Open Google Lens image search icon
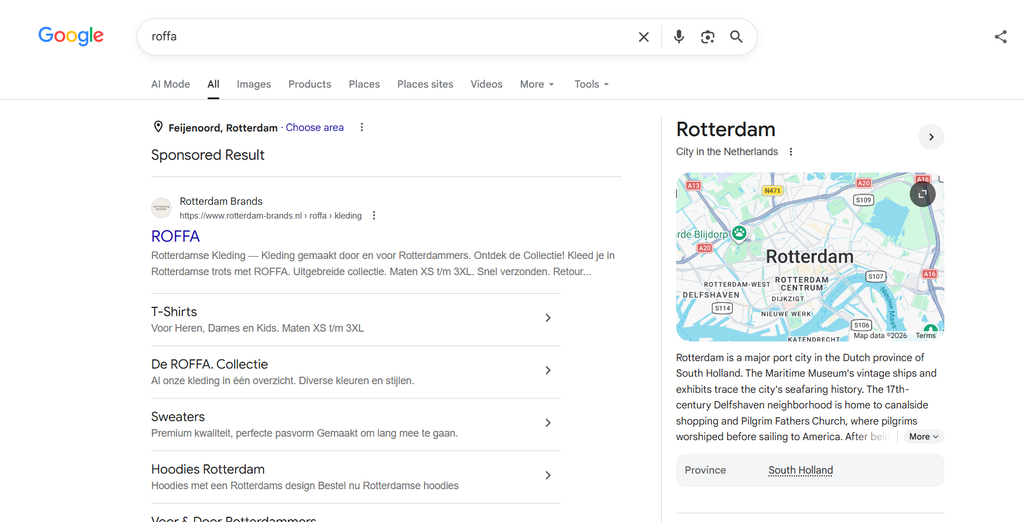The height and width of the screenshot is (522, 1024). point(707,37)
